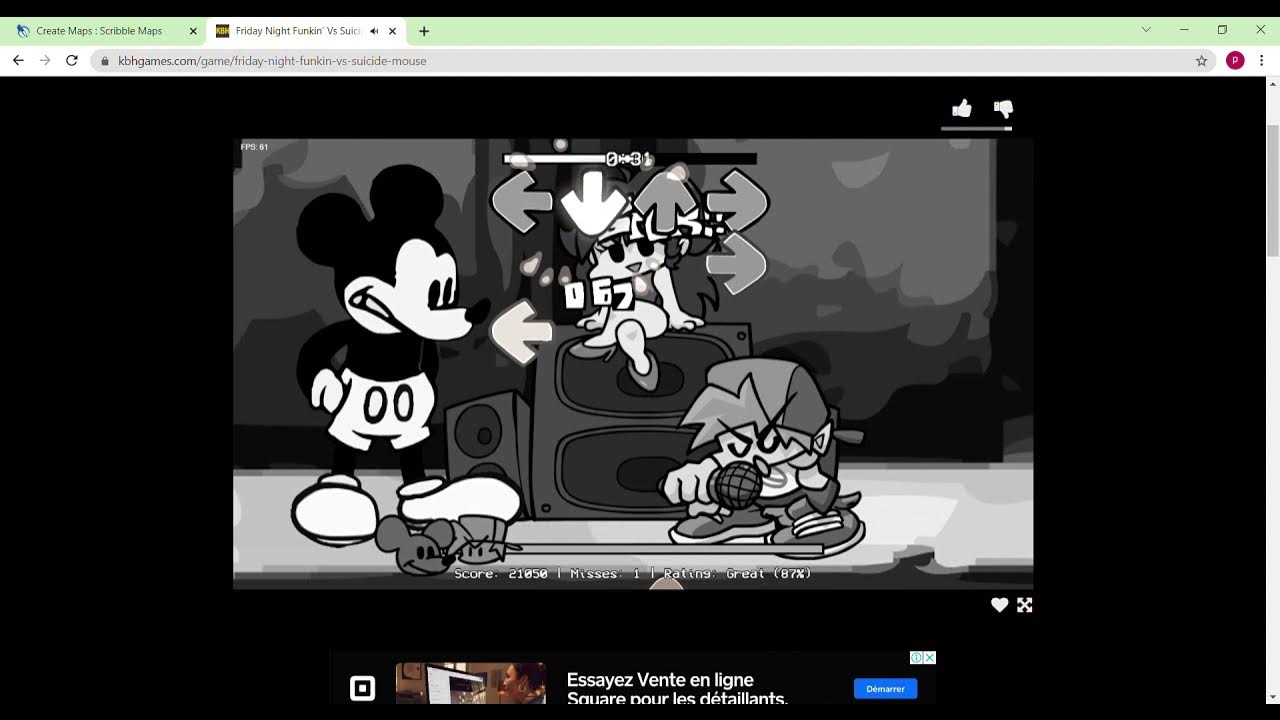Click the left arrow receptor in game
The width and height of the screenshot is (1280, 720).
pos(521,203)
